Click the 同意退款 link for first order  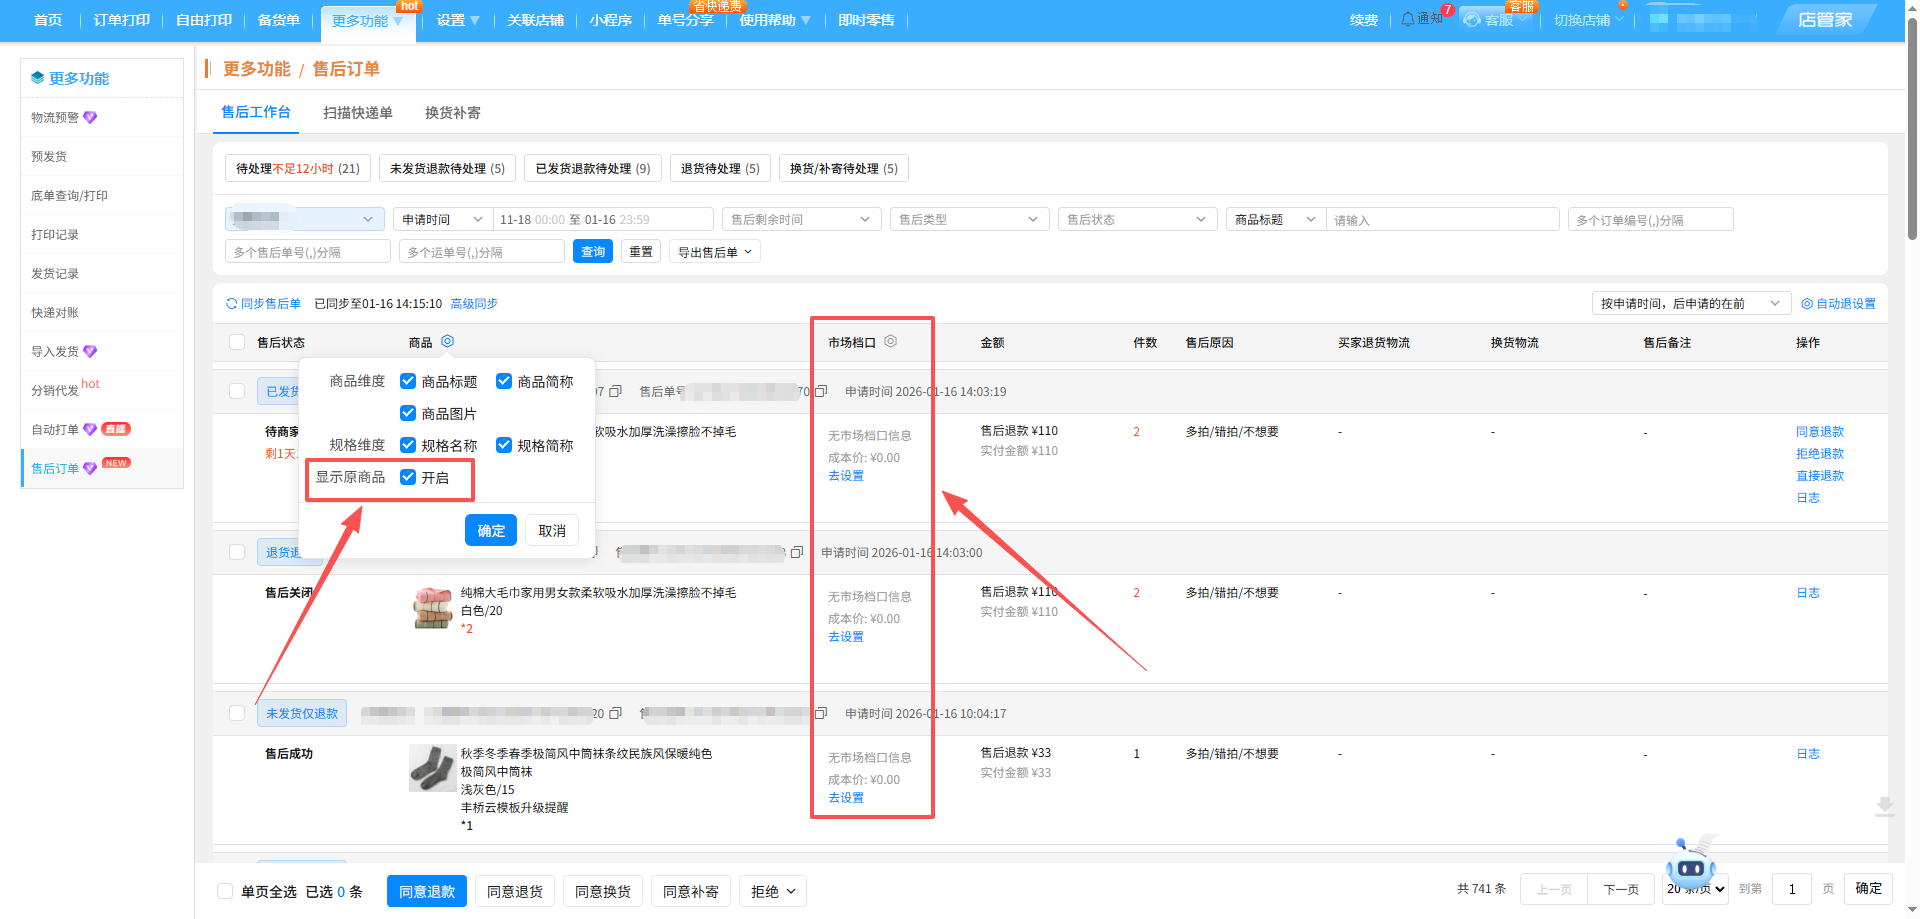click(x=1819, y=432)
